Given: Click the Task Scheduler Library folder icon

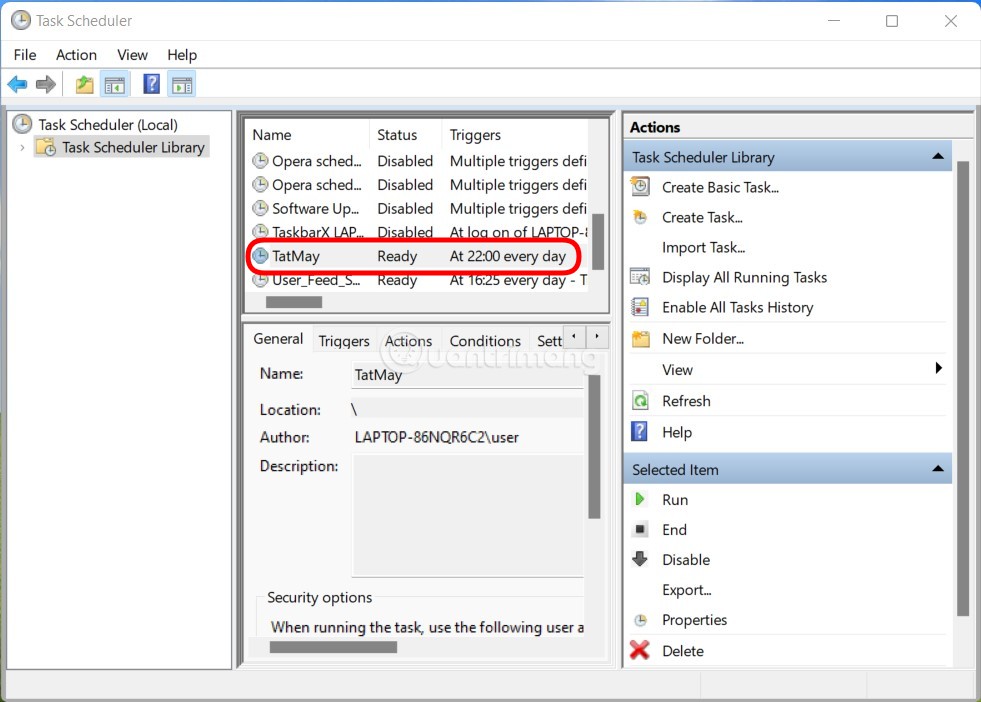Looking at the screenshot, I should [46, 147].
